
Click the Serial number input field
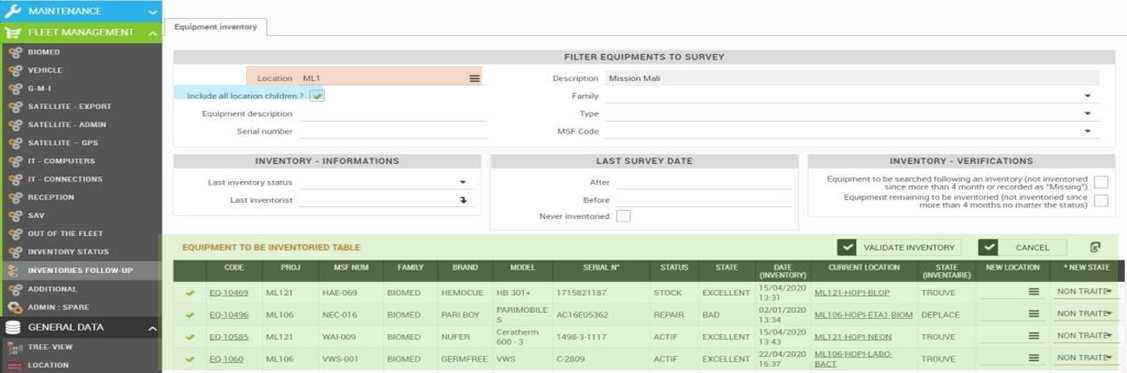coord(392,132)
